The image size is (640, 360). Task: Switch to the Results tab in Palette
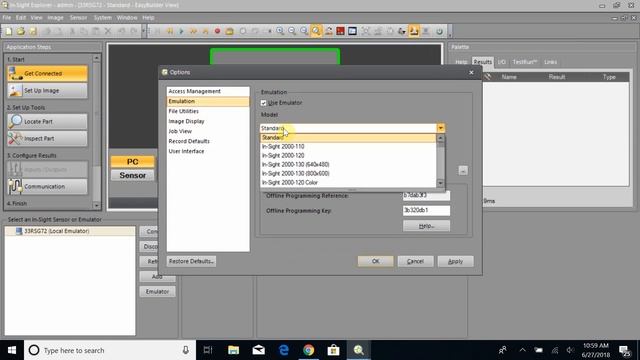[x=482, y=62]
